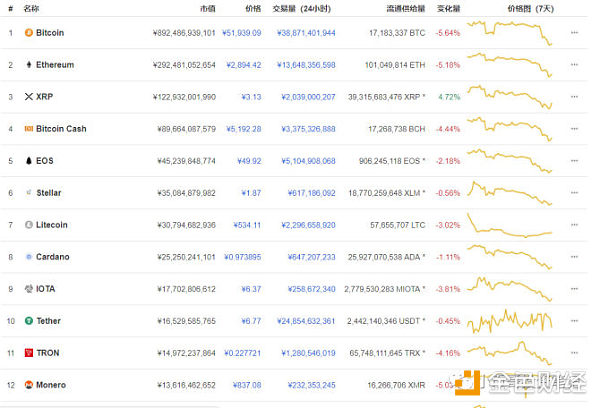Open the more options menu for Litecoin
600x408 pixels.
pos(574,225)
